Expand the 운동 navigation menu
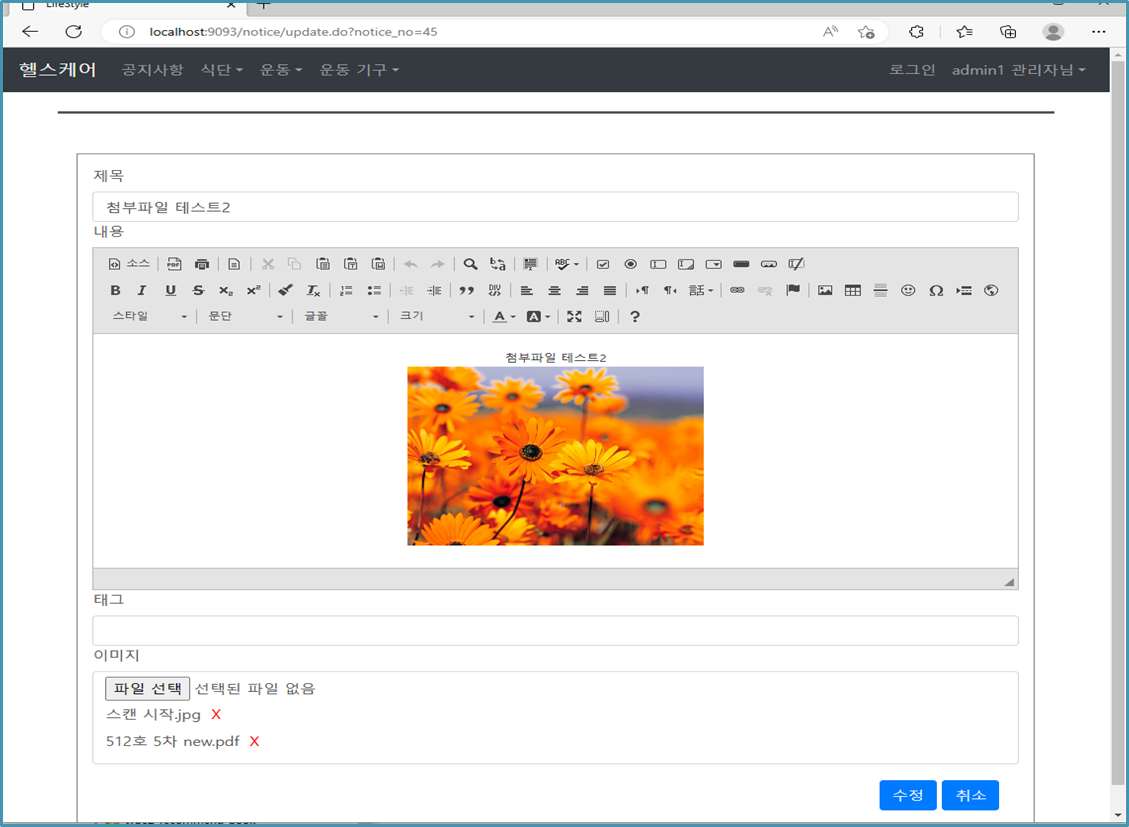 tap(281, 70)
